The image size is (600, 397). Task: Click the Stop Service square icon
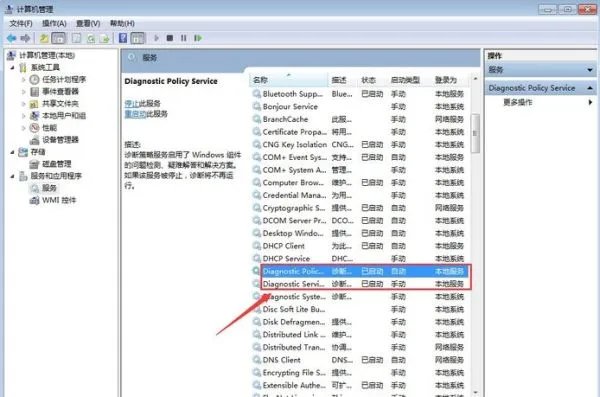pos(170,38)
